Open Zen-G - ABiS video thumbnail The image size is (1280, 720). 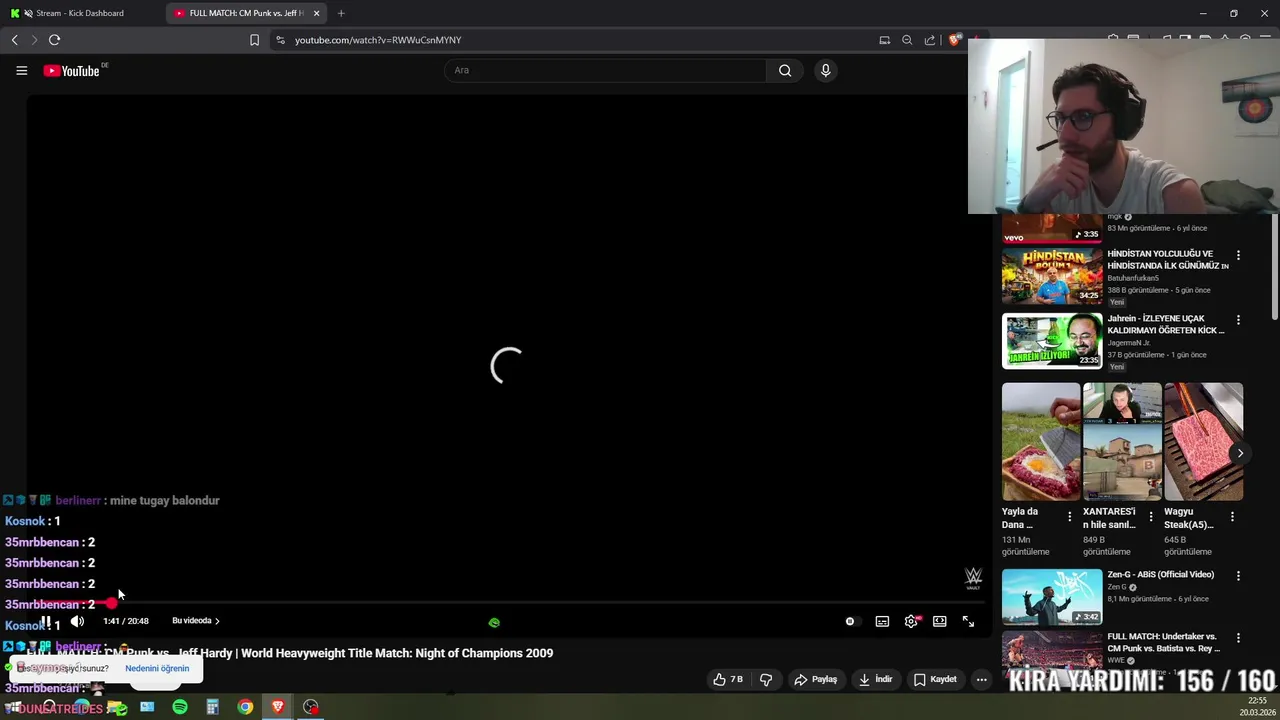coord(1052,596)
